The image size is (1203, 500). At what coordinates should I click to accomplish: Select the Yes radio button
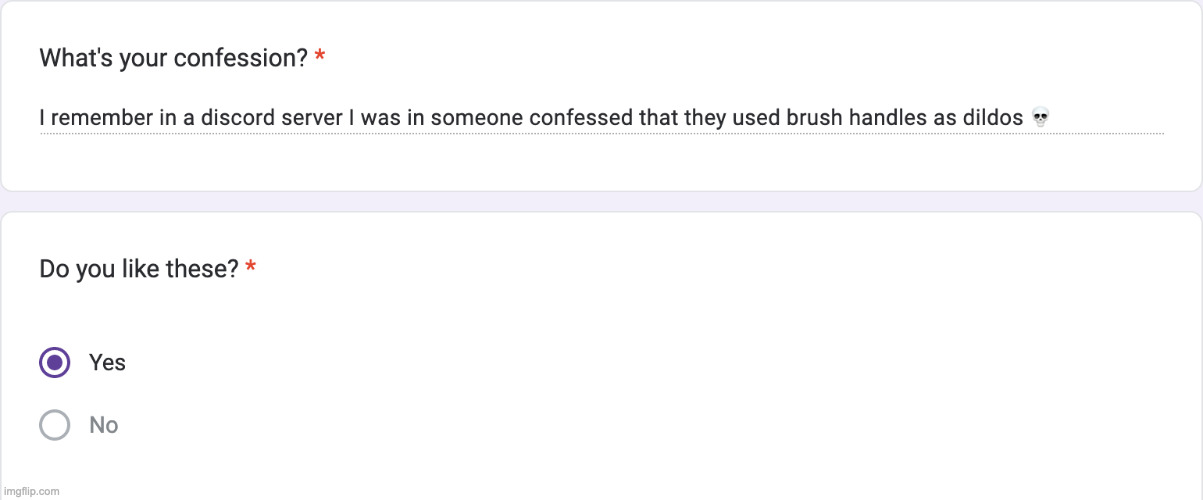pyautogui.click(x=55, y=362)
